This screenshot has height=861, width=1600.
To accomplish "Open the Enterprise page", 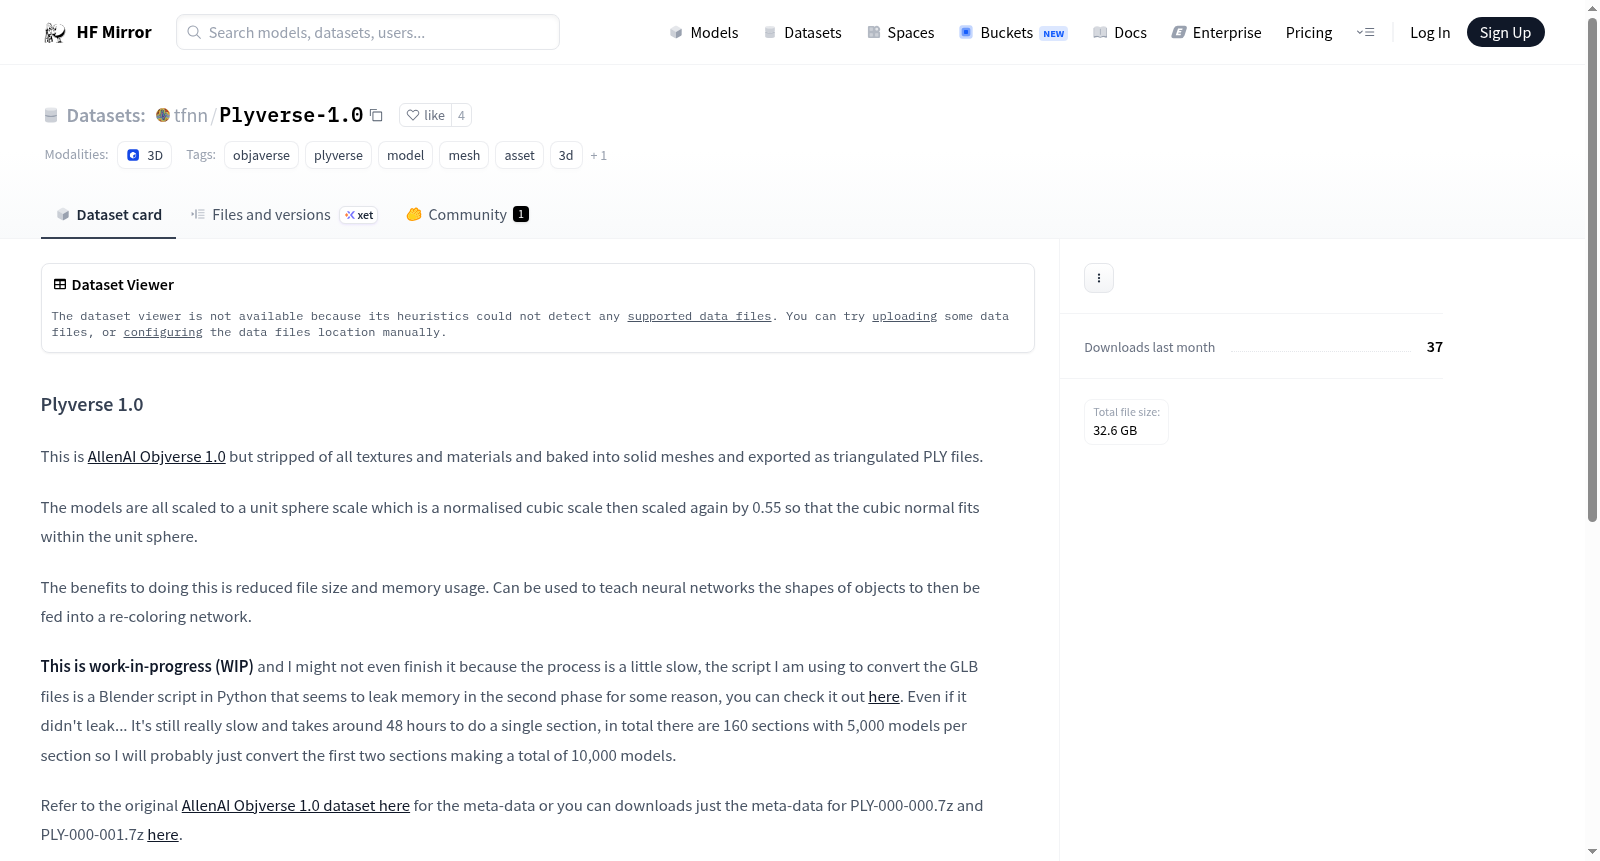I will [x=1216, y=33].
